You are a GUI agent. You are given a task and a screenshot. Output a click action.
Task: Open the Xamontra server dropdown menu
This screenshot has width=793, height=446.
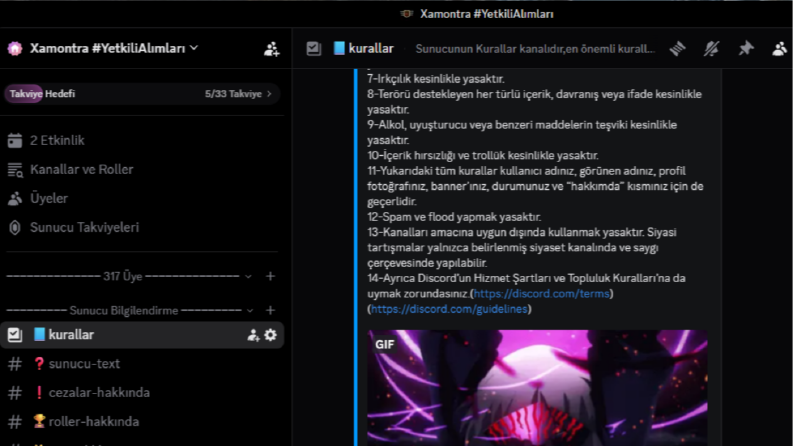(114, 49)
